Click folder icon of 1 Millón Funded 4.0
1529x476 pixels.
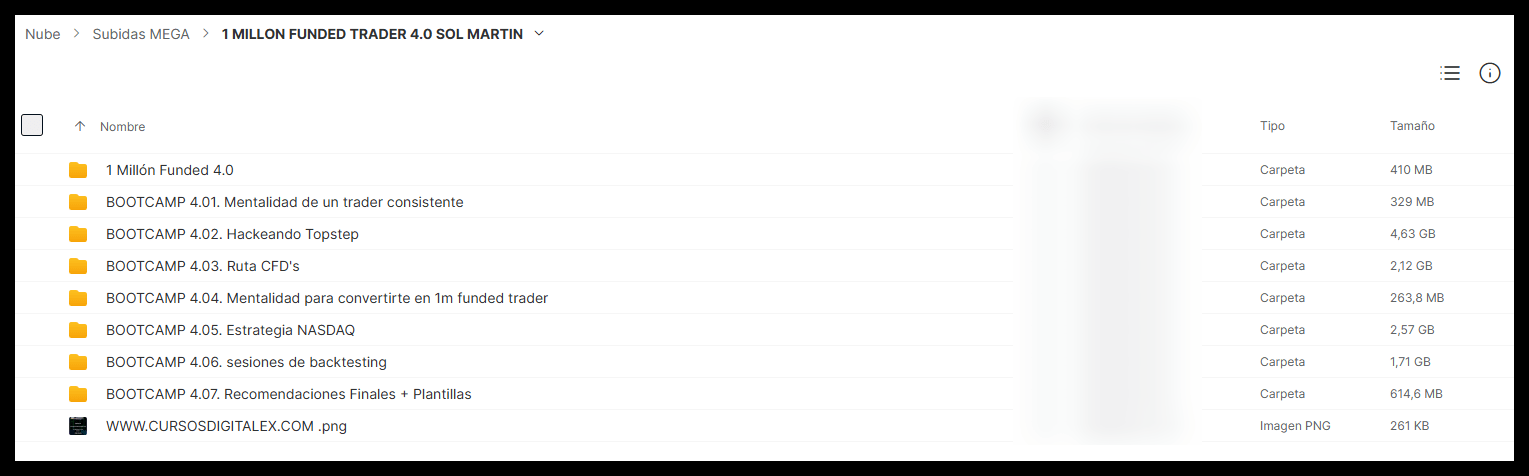tap(78, 170)
